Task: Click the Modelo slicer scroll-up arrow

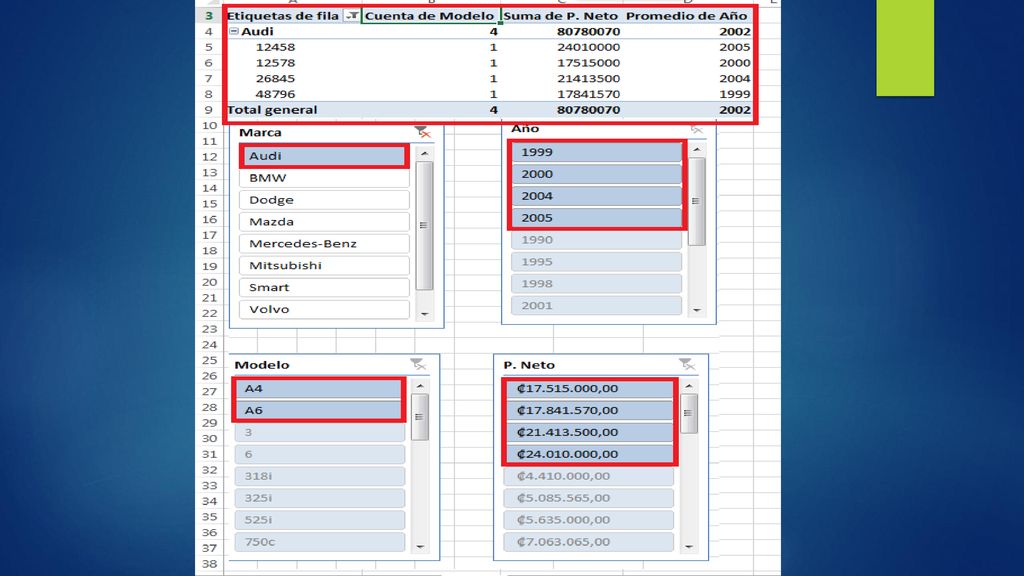Action: click(x=420, y=387)
